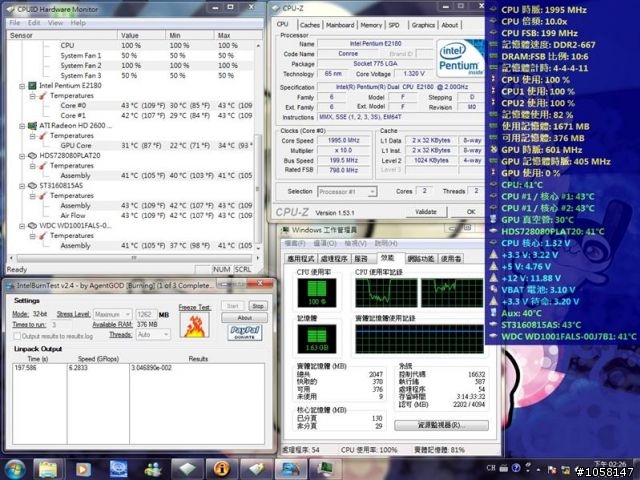640x480 pixels.
Task: Open the Windows Live Messenger taskbar icon
Action: [x=153, y=469]
